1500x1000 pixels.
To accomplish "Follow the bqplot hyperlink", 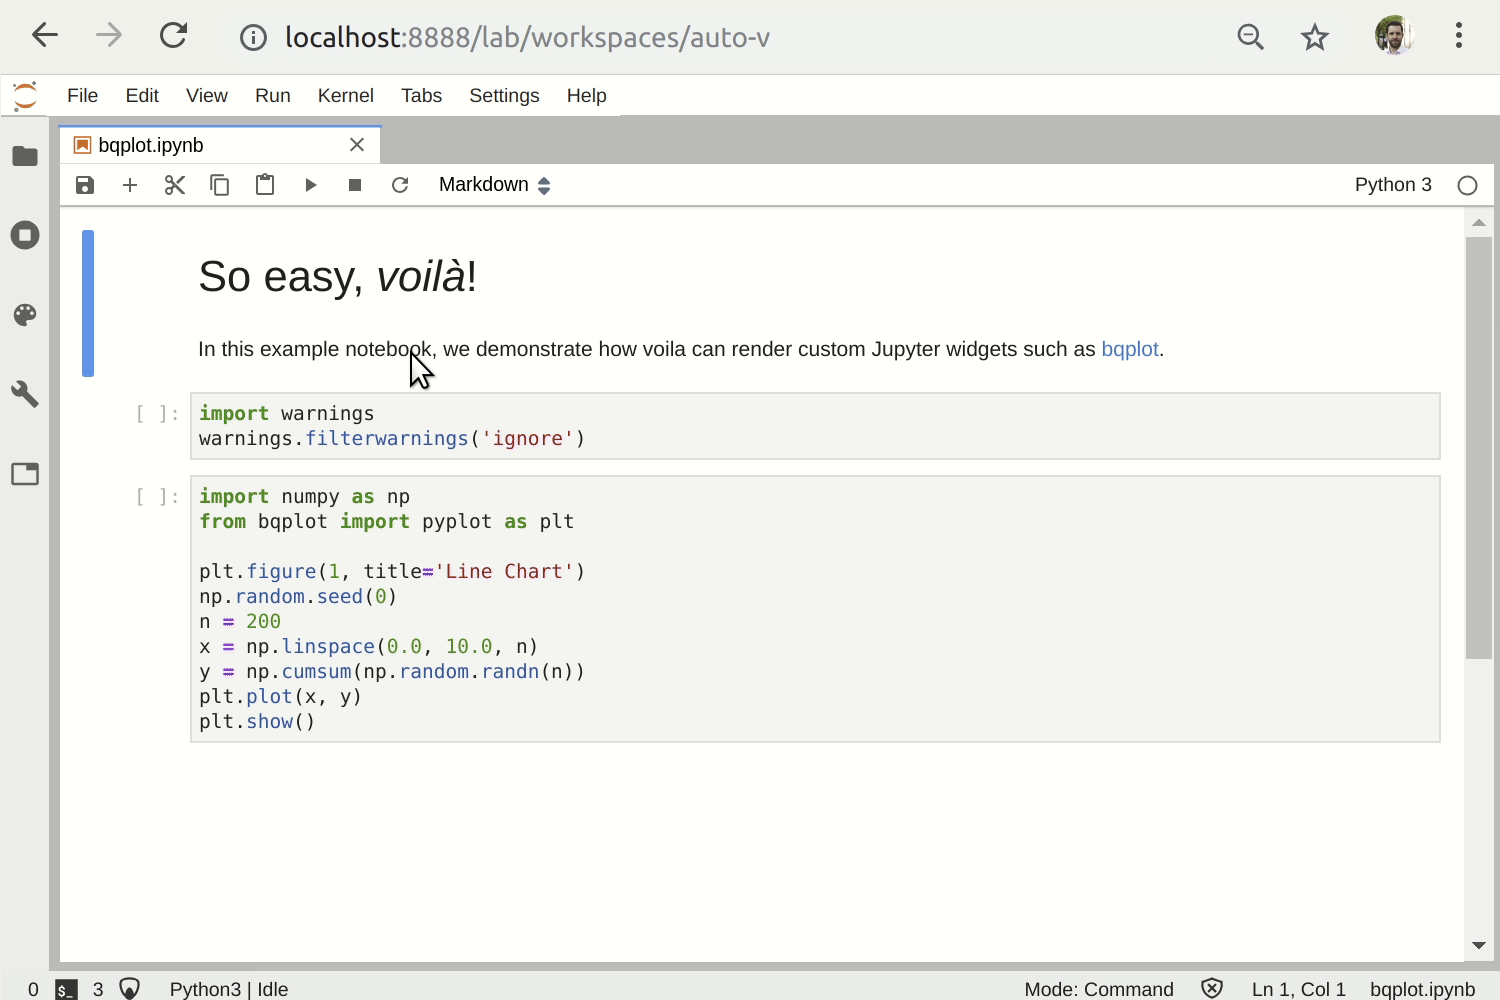I will tap(1130, 349).
